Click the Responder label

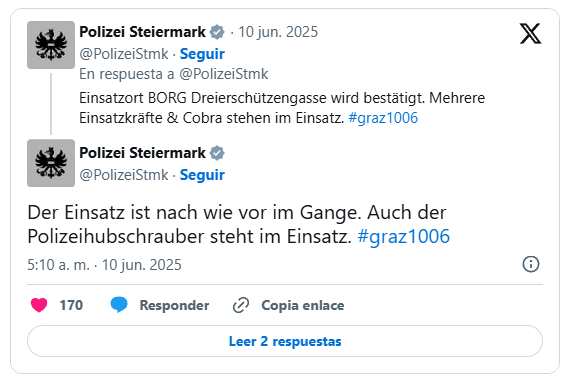pyautogui.click(x=174, y=305)
